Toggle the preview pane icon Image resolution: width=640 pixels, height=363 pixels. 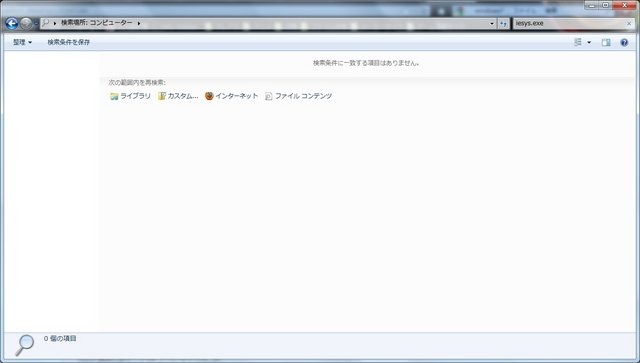(606, 42)
